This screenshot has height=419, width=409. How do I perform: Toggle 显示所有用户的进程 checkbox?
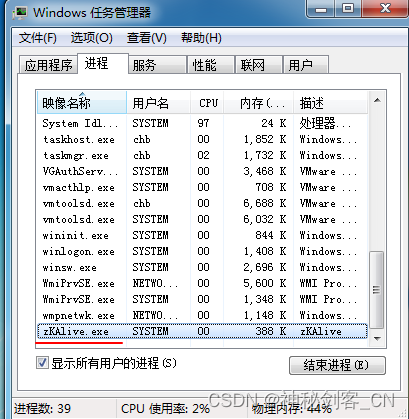coord(42,363)
